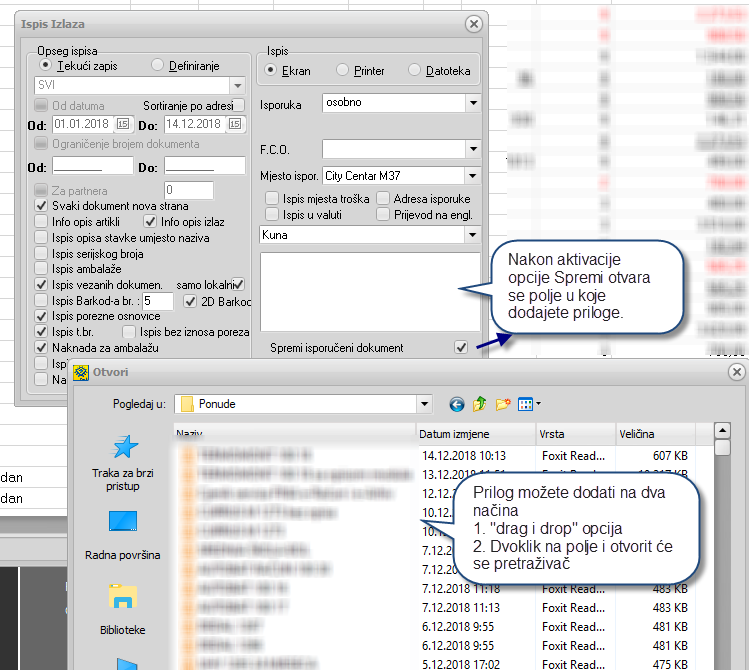Viewport: 749px width, 670px height.
Task: Enable Ispis mjesta troška checkbox
Action: tap(271, 199)
